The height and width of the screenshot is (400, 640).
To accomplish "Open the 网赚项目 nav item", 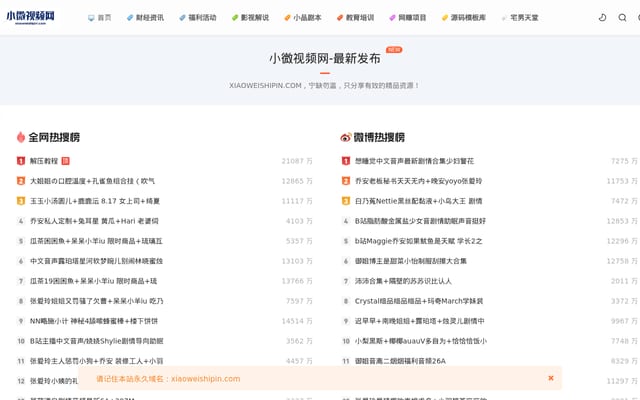I will coord(408,18).
